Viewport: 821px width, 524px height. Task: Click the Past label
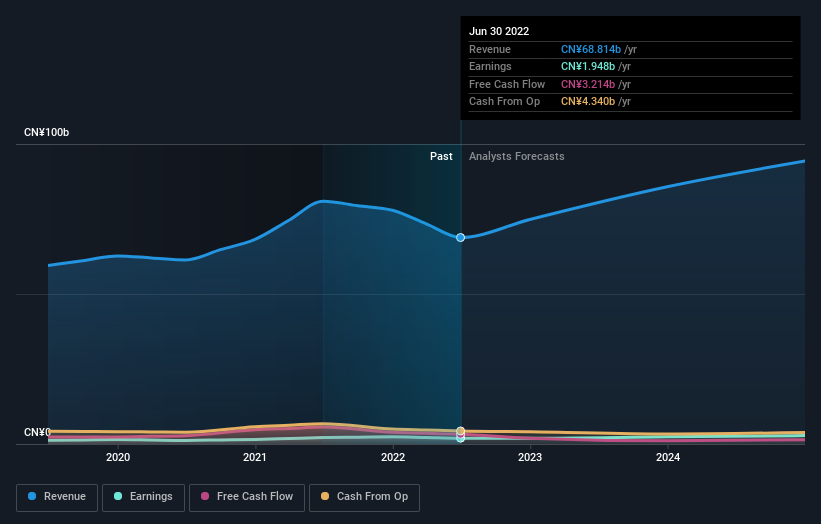(x=441, y=156)
